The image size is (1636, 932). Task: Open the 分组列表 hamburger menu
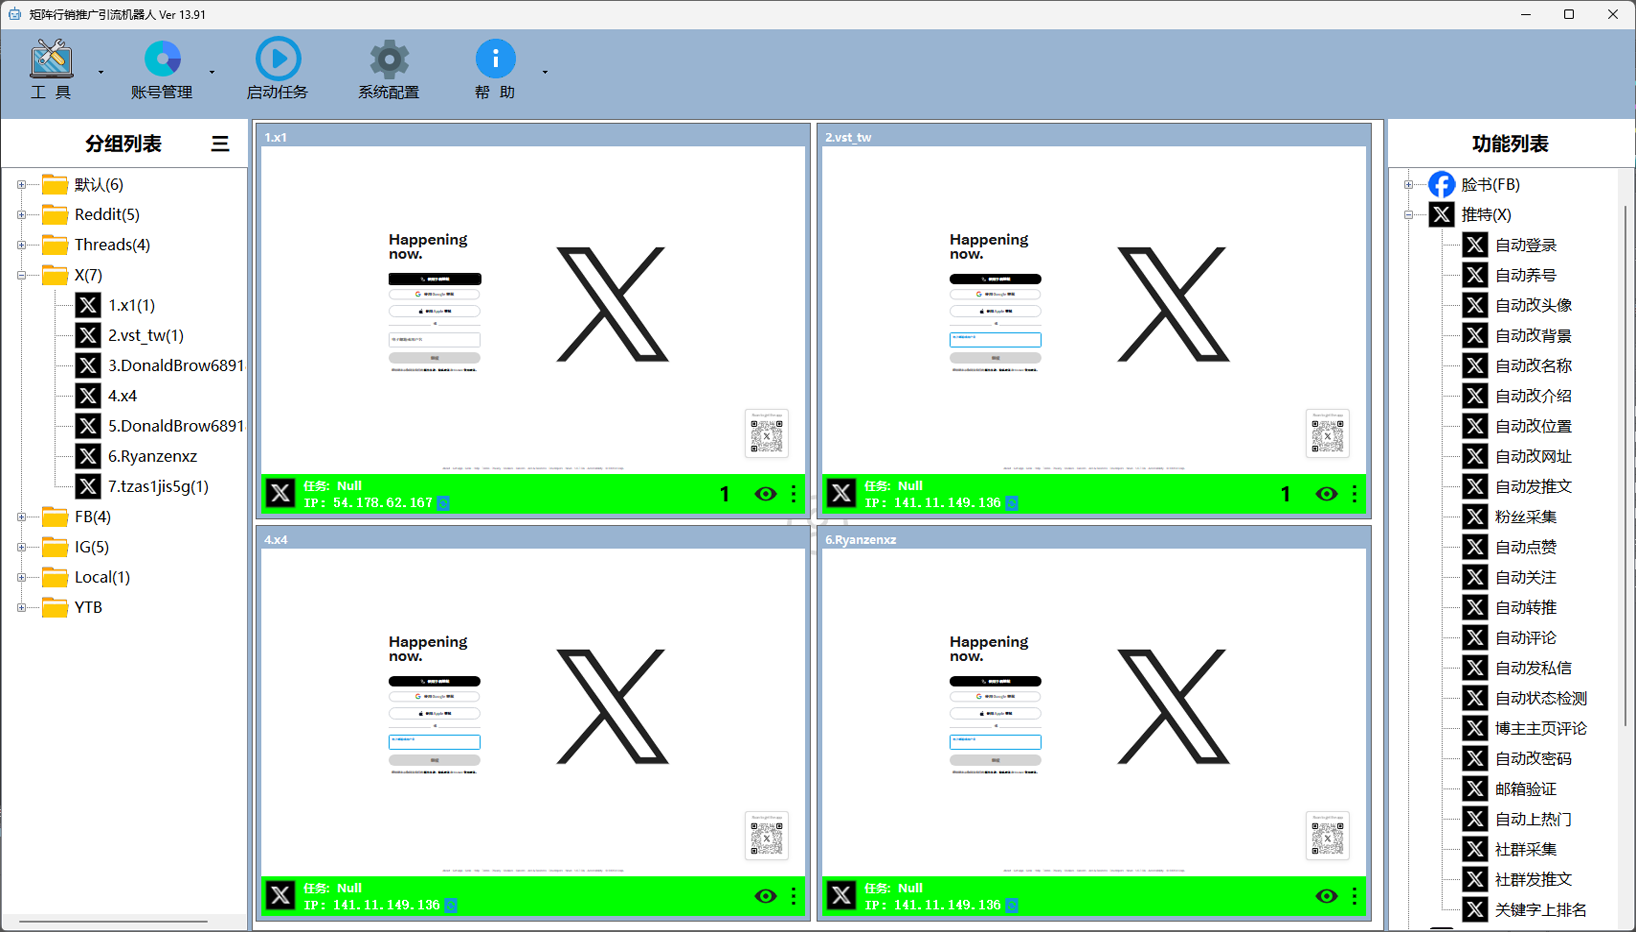click(220, 144)
